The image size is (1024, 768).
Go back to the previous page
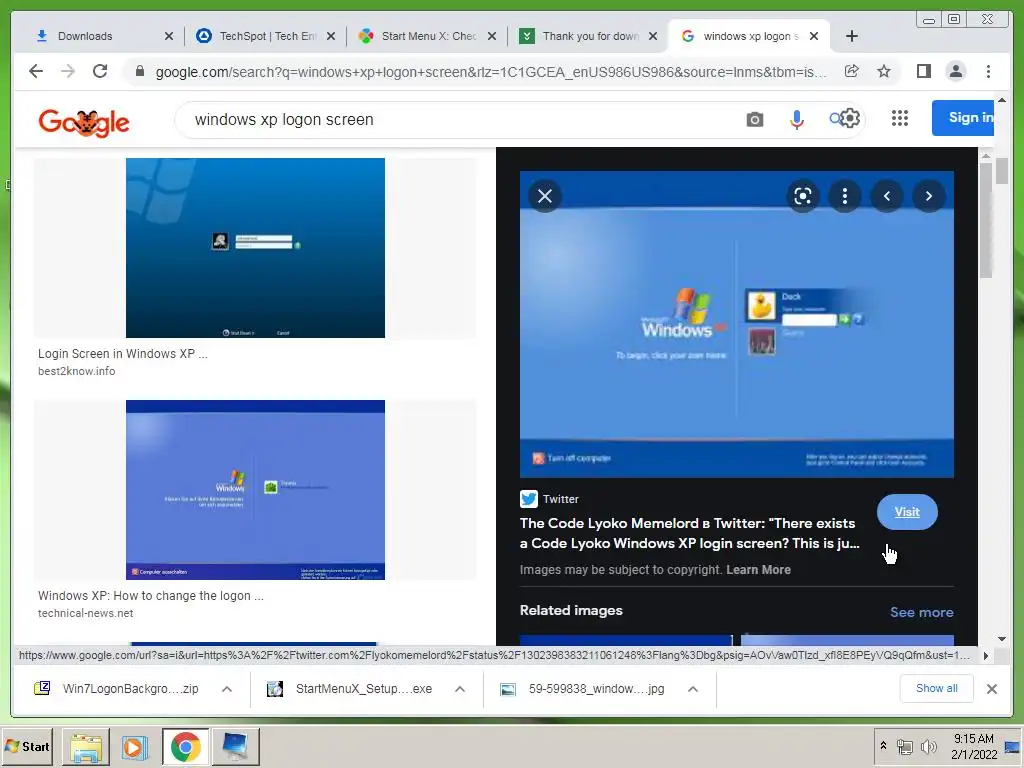click(36, 71)
